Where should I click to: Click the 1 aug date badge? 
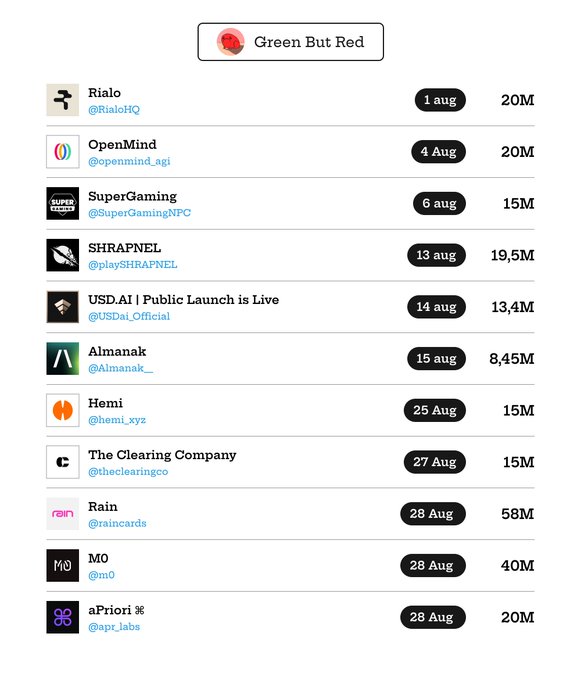[x=440, y=100]
